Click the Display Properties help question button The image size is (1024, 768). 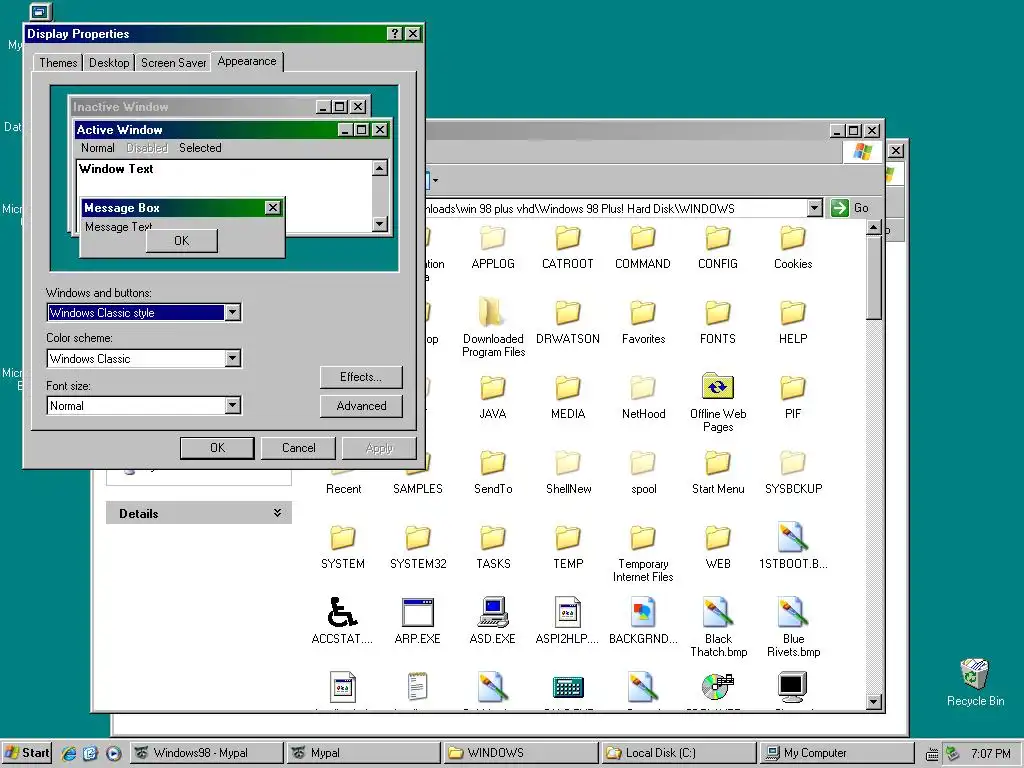coord(394,34)
